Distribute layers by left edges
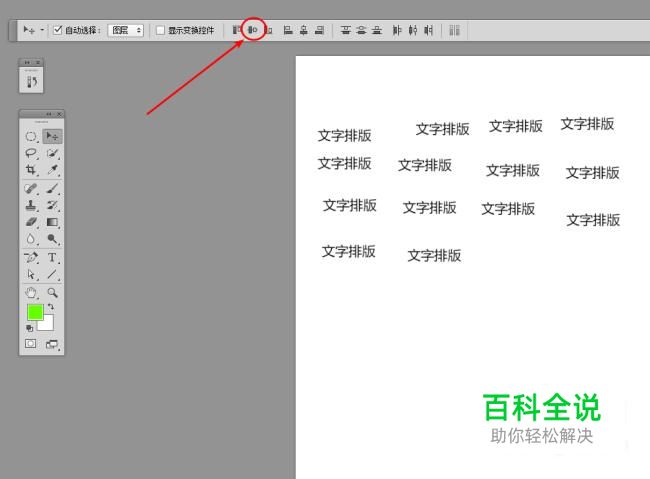650x479 pixels. pos(397,30)
